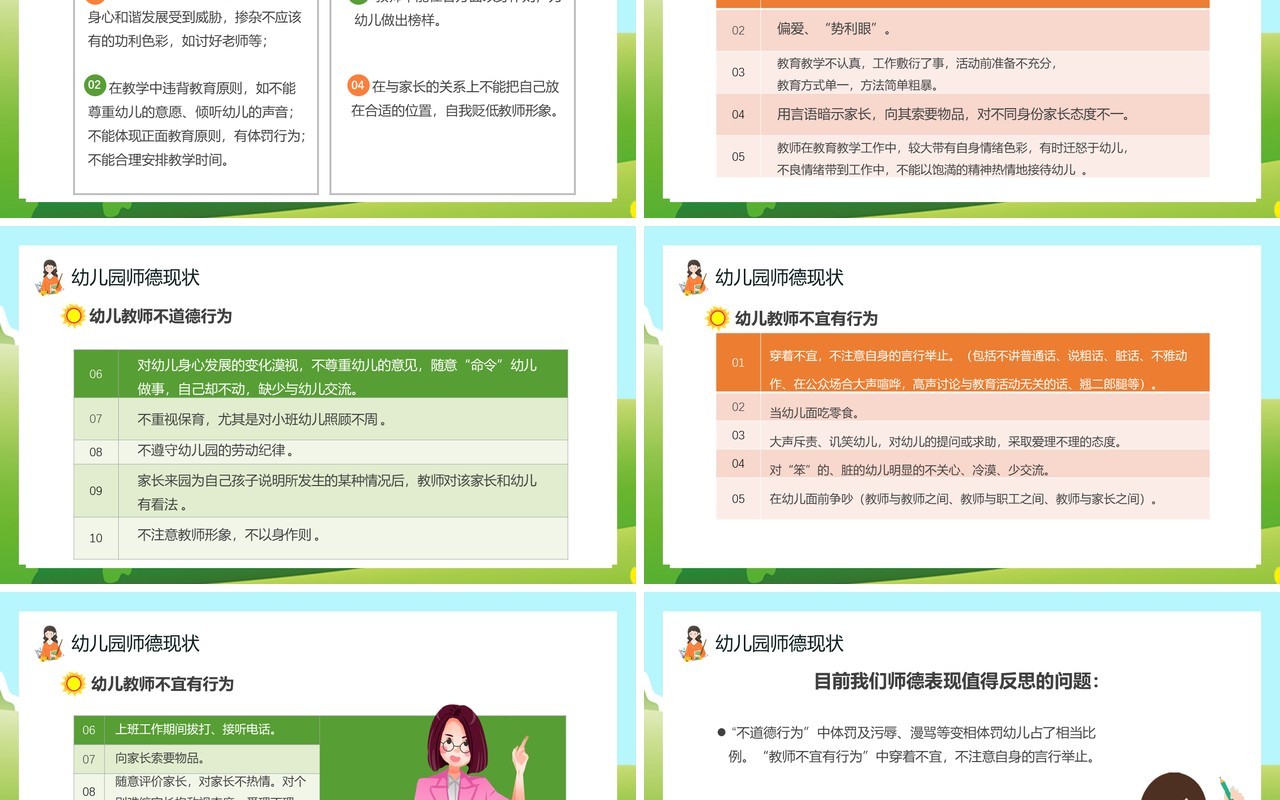Click the teacher avatar icon on the 值得反思的问题 slide
The height and width of the screenshot is (800, 1280).
[x=693, y=644]
